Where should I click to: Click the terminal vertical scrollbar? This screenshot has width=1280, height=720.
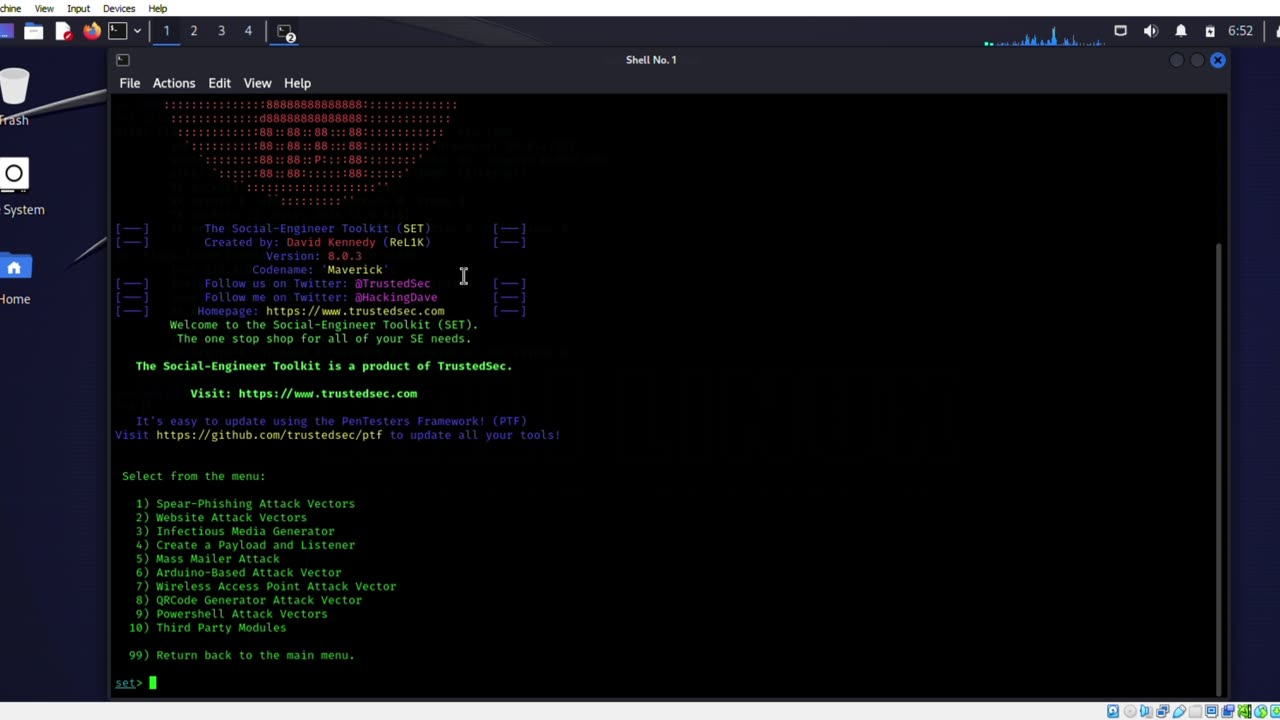pyautogui.click(x=1218, y=468)
